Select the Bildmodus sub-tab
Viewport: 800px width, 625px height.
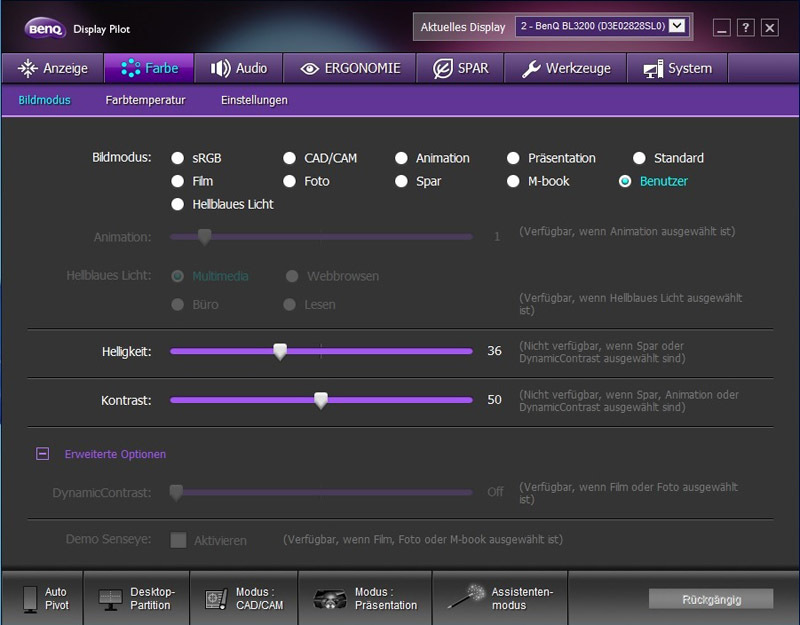[x=44, y=100]
